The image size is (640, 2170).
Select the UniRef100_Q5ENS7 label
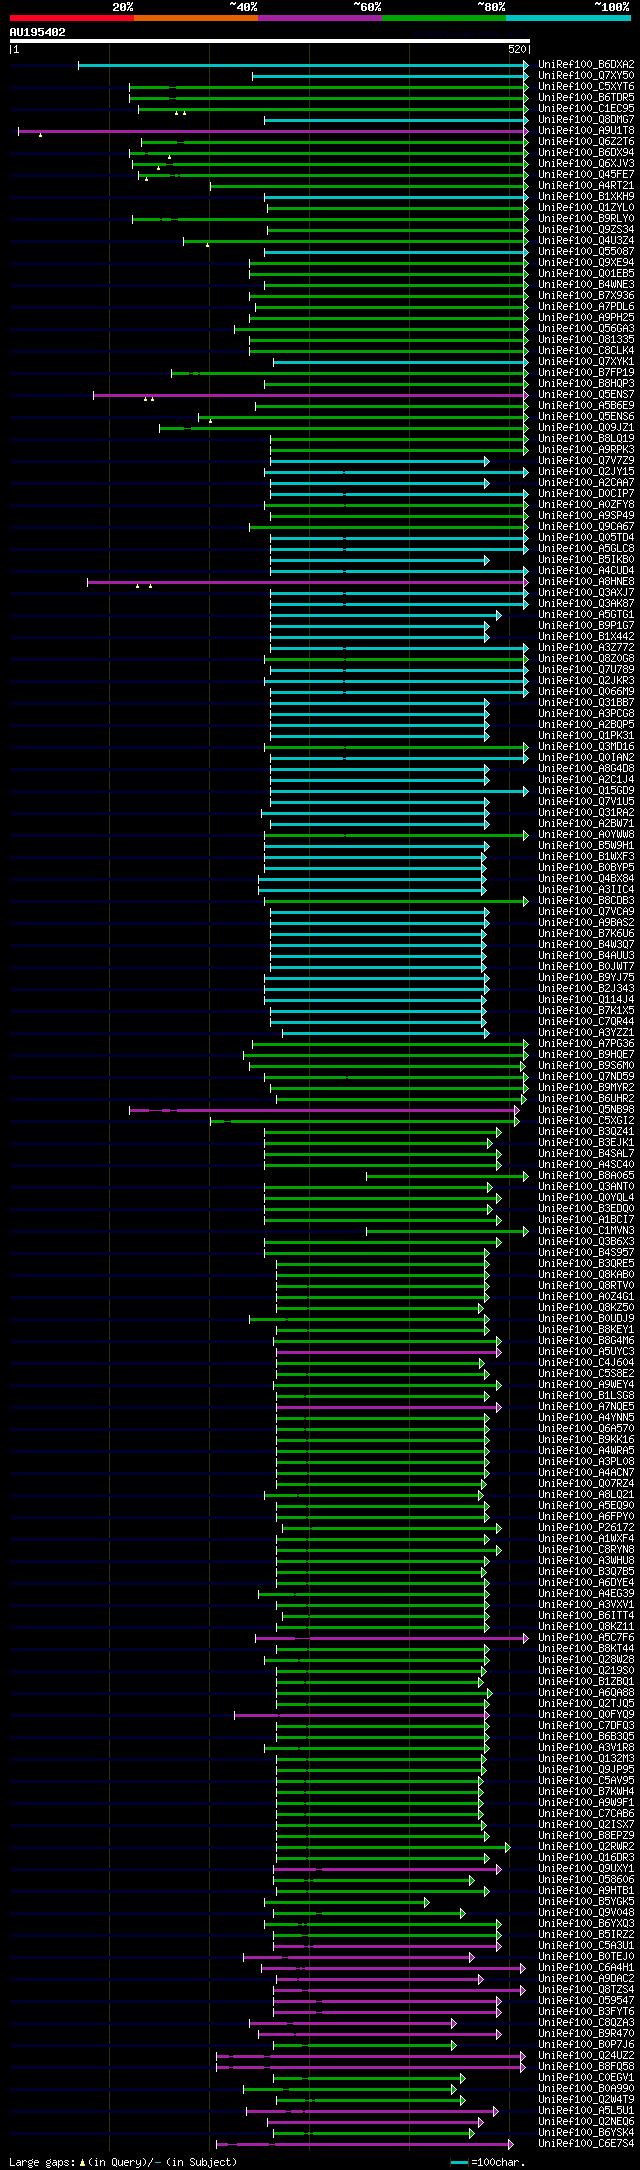click(x=586, y=395)
